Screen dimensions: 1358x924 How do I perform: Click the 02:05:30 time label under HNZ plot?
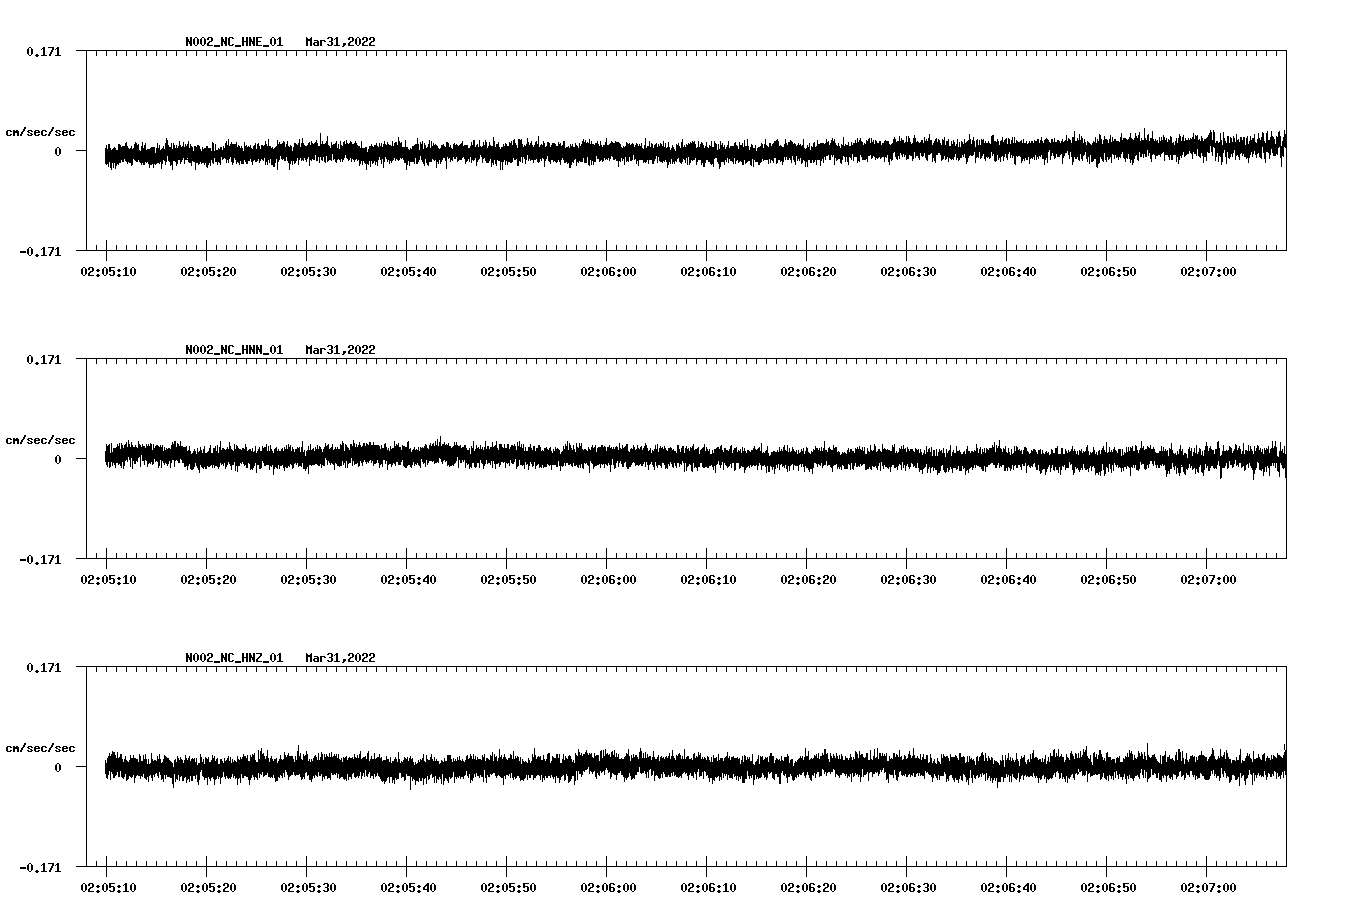tap(308, 887)
